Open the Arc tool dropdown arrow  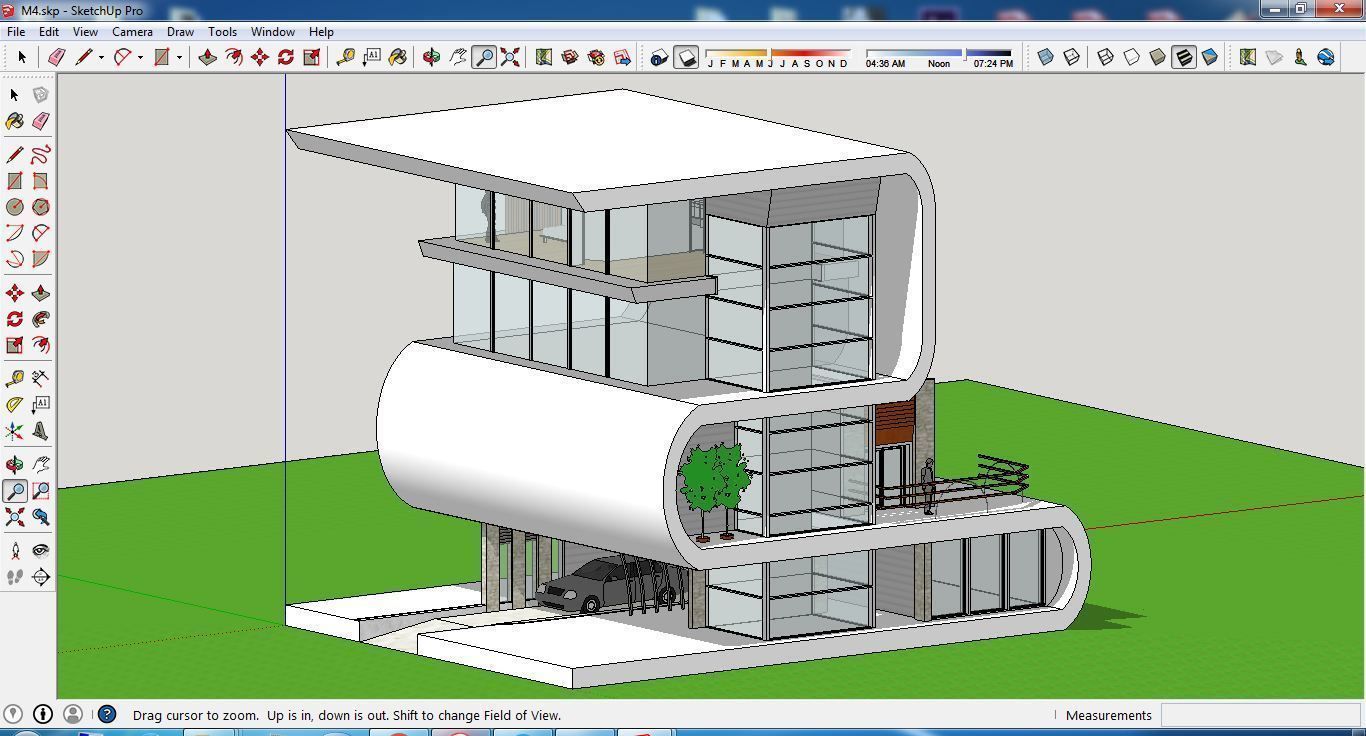pyautogui.click(x=140, y=57)
